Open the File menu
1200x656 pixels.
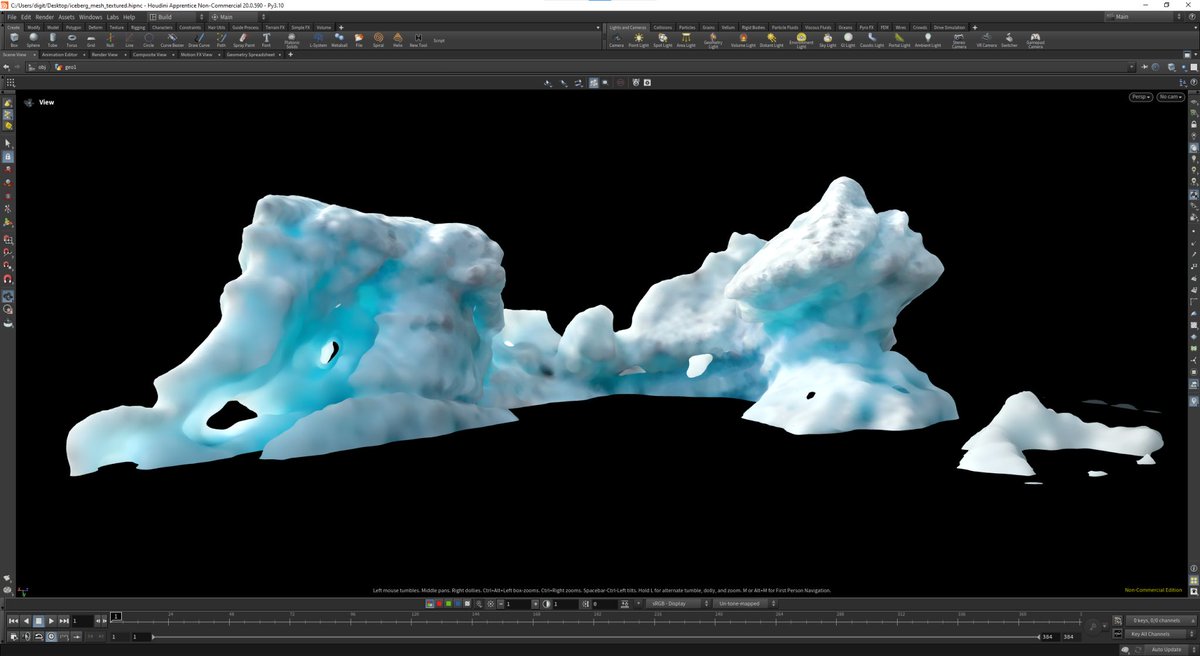[x=11, y=17]
